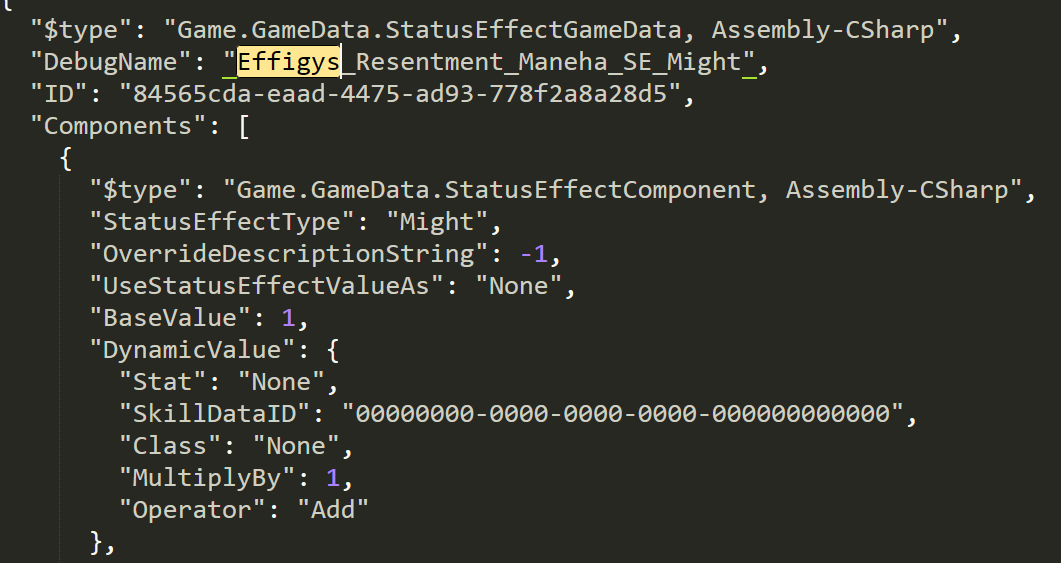Click the closing brace after Operator line
1061x563 pixels.
point(96,543)
